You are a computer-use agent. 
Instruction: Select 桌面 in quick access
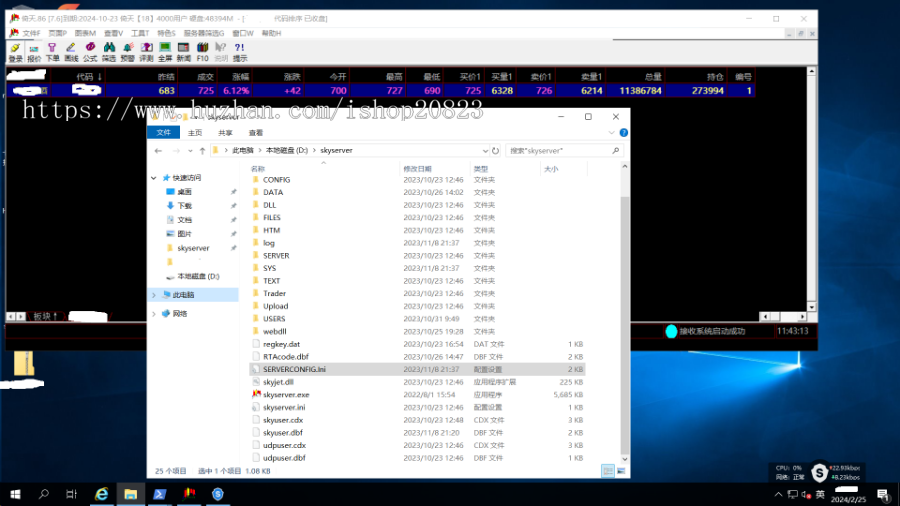coord(184,192)
